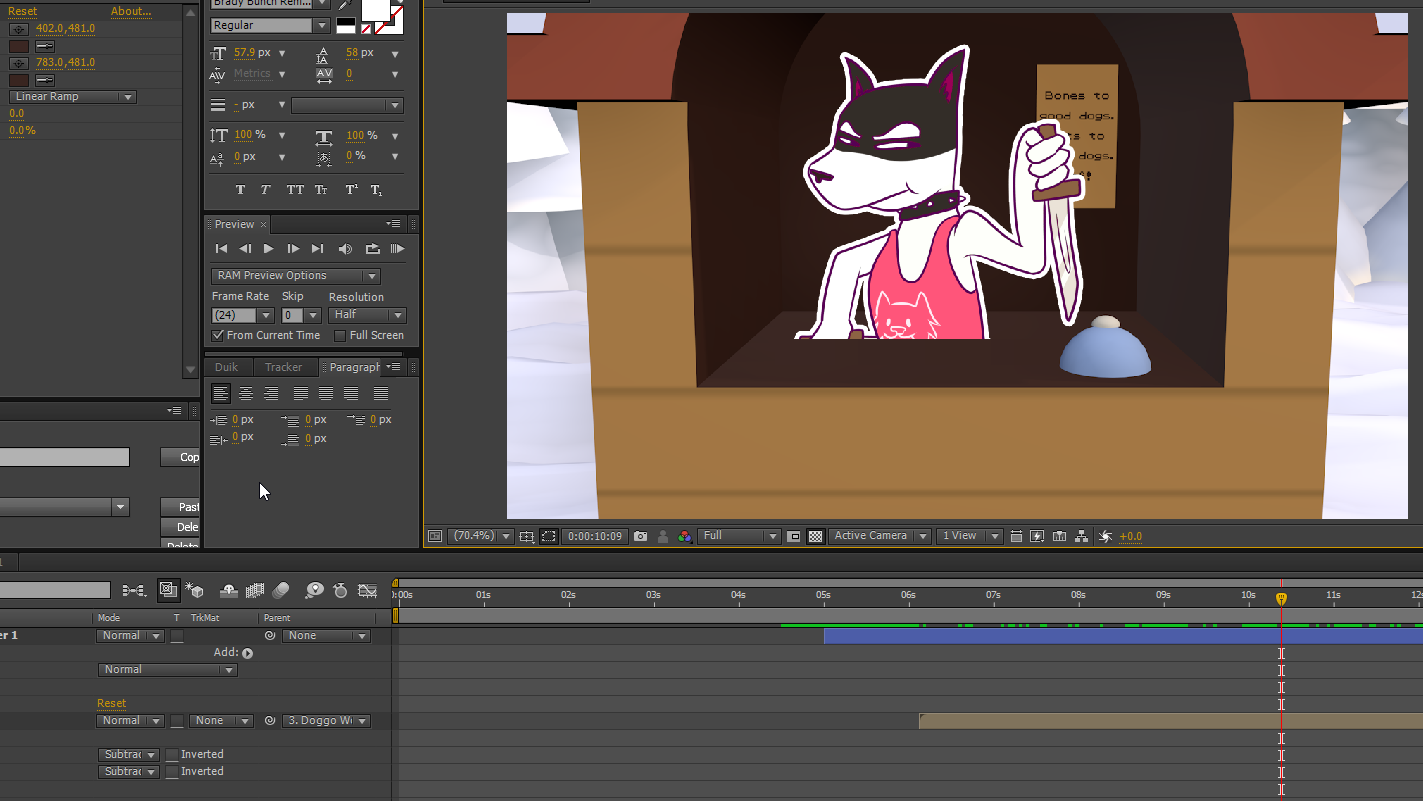Start RAM Preview playback
The width and height of the screenshot is (1423, 801).
[x=397, y=249]
